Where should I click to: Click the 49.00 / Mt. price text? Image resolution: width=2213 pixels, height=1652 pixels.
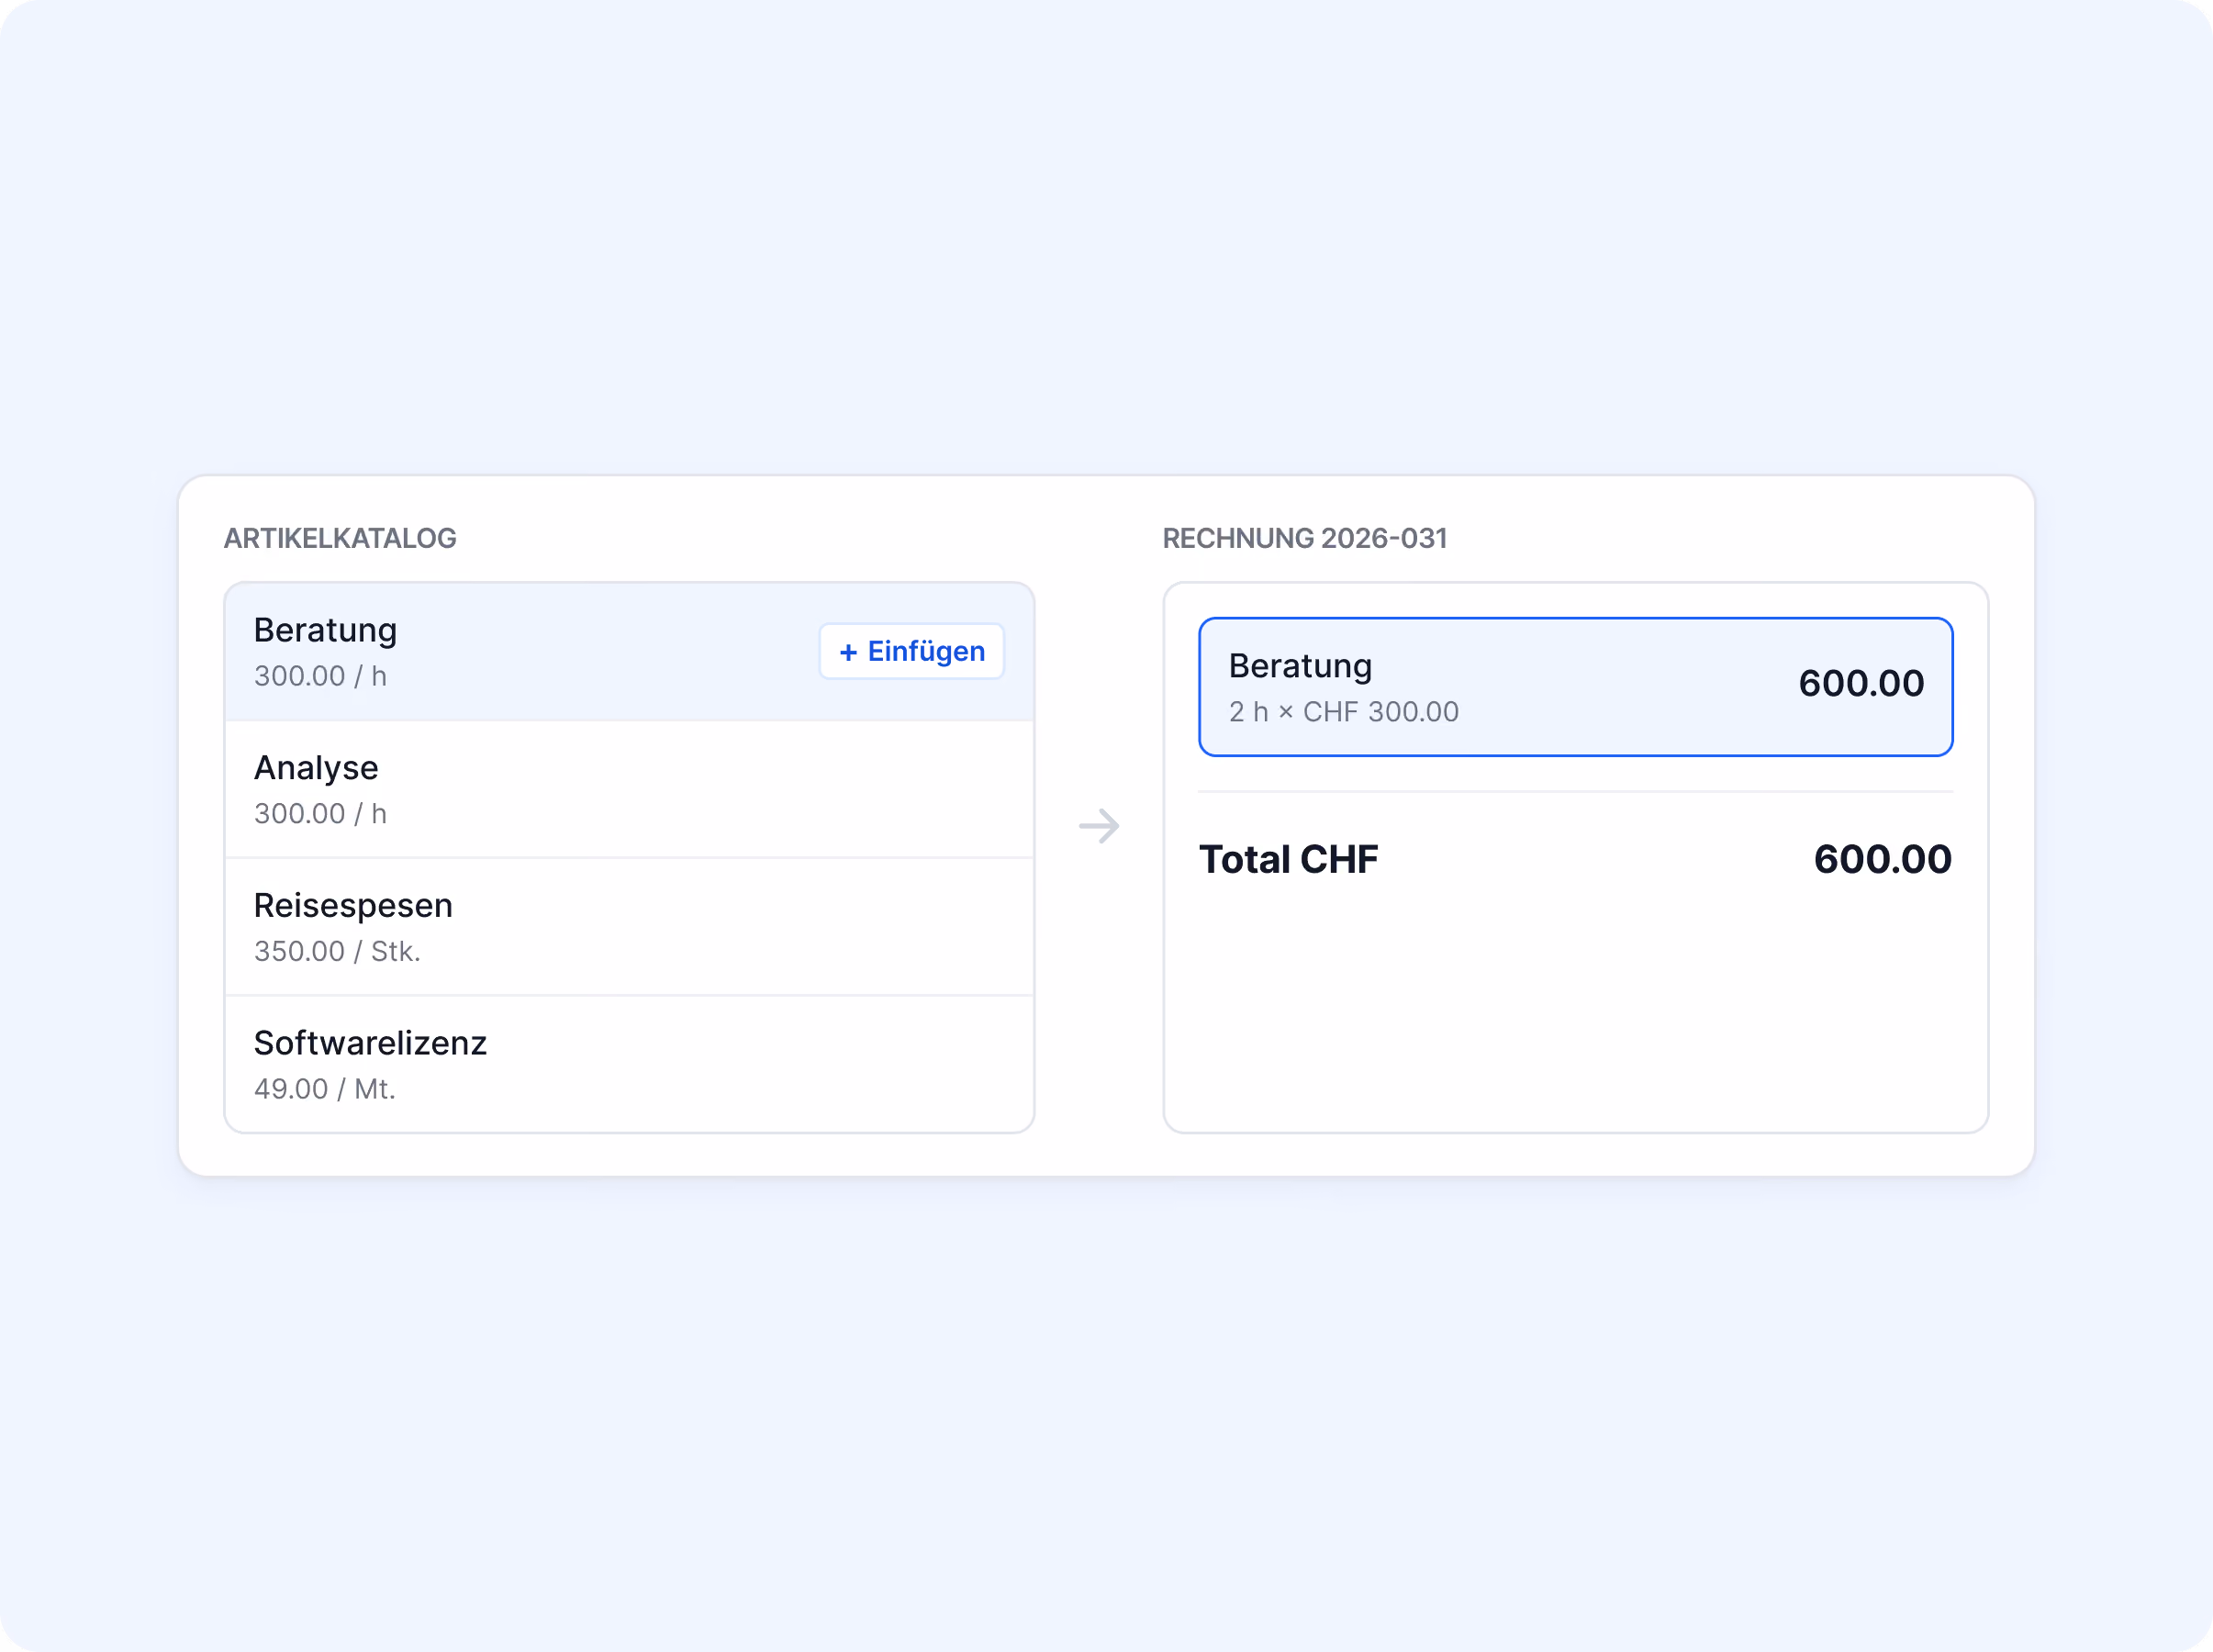[x=325, y=1089]
